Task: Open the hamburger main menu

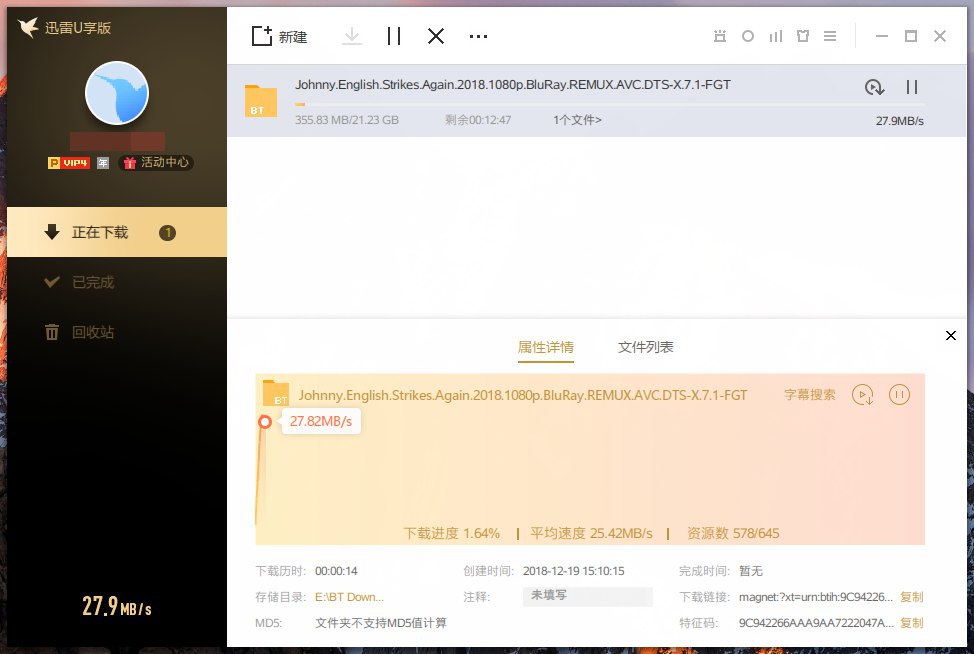Action: [x=829, y=36]
